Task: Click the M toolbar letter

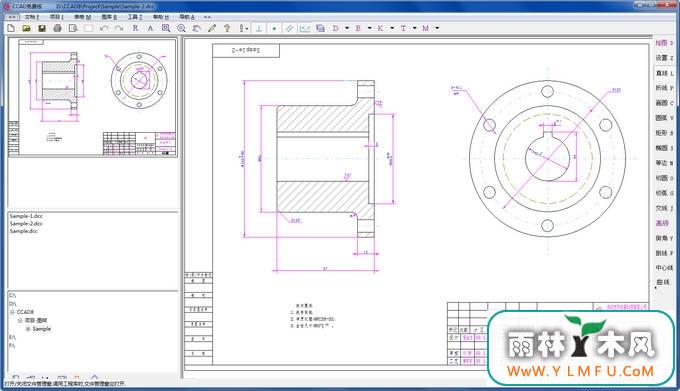Action: click(425, 28)
